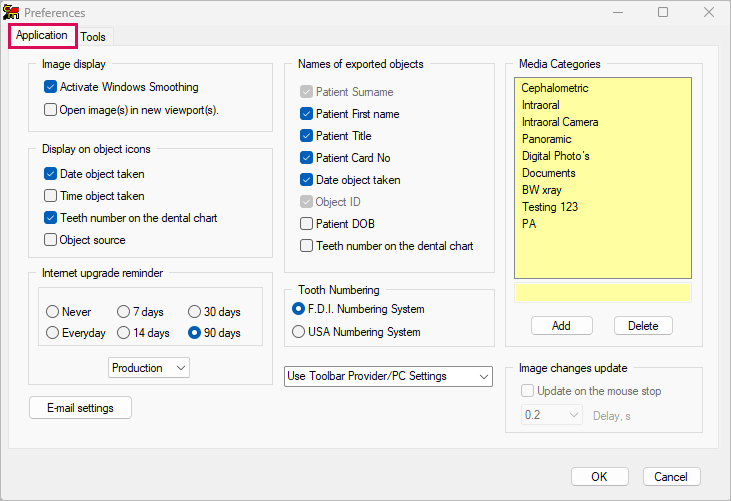Image resolution: width=731 pixels, height=501 pixels.
Task: Click the yellow new category input field
Action: [x=602, y=293]
